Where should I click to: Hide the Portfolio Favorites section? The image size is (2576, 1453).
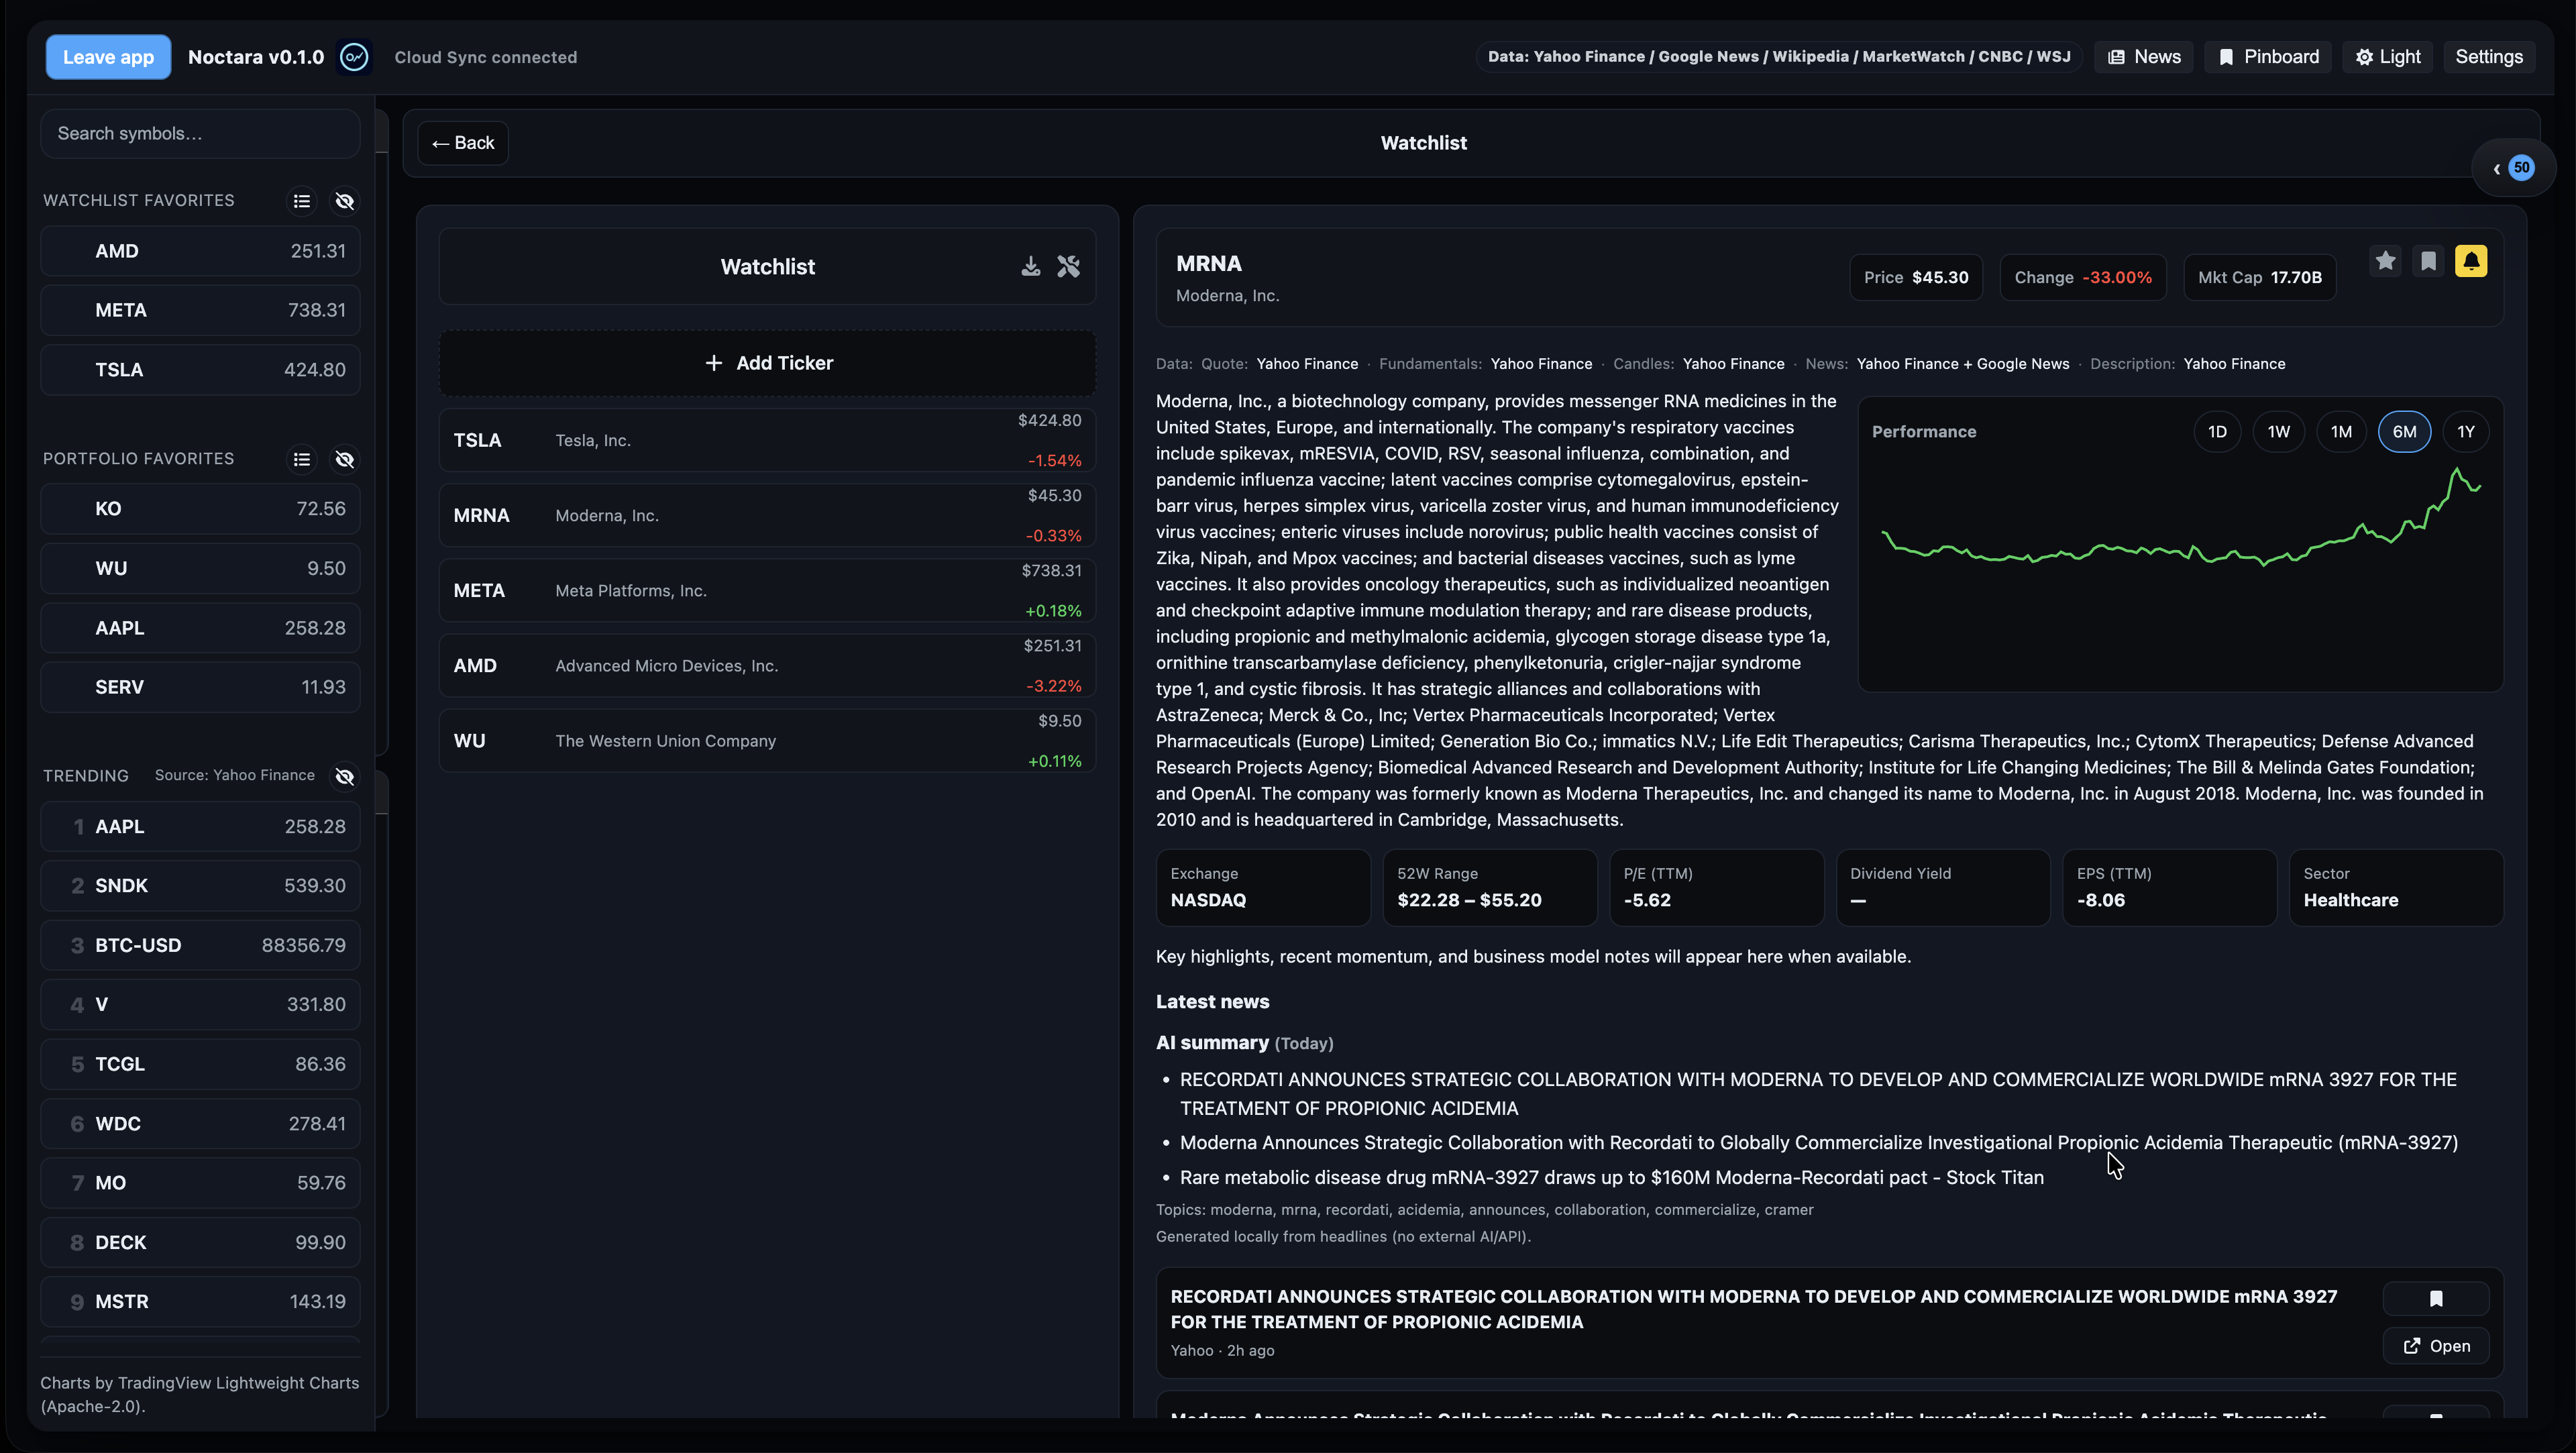point(345,459)
